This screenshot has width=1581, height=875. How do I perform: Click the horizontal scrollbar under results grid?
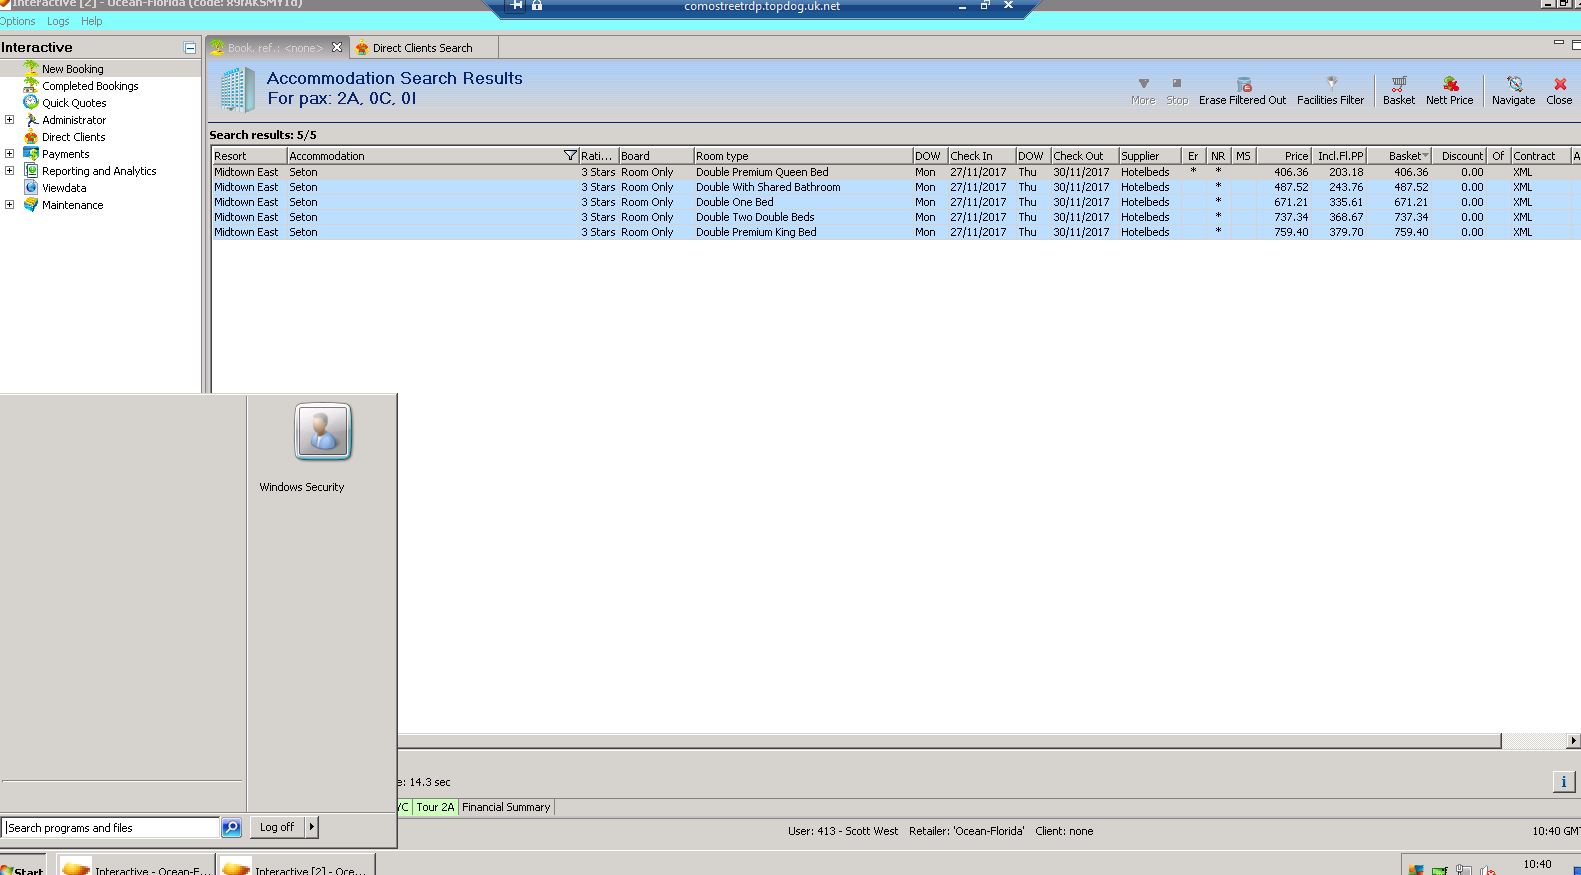tap(949, 741)
